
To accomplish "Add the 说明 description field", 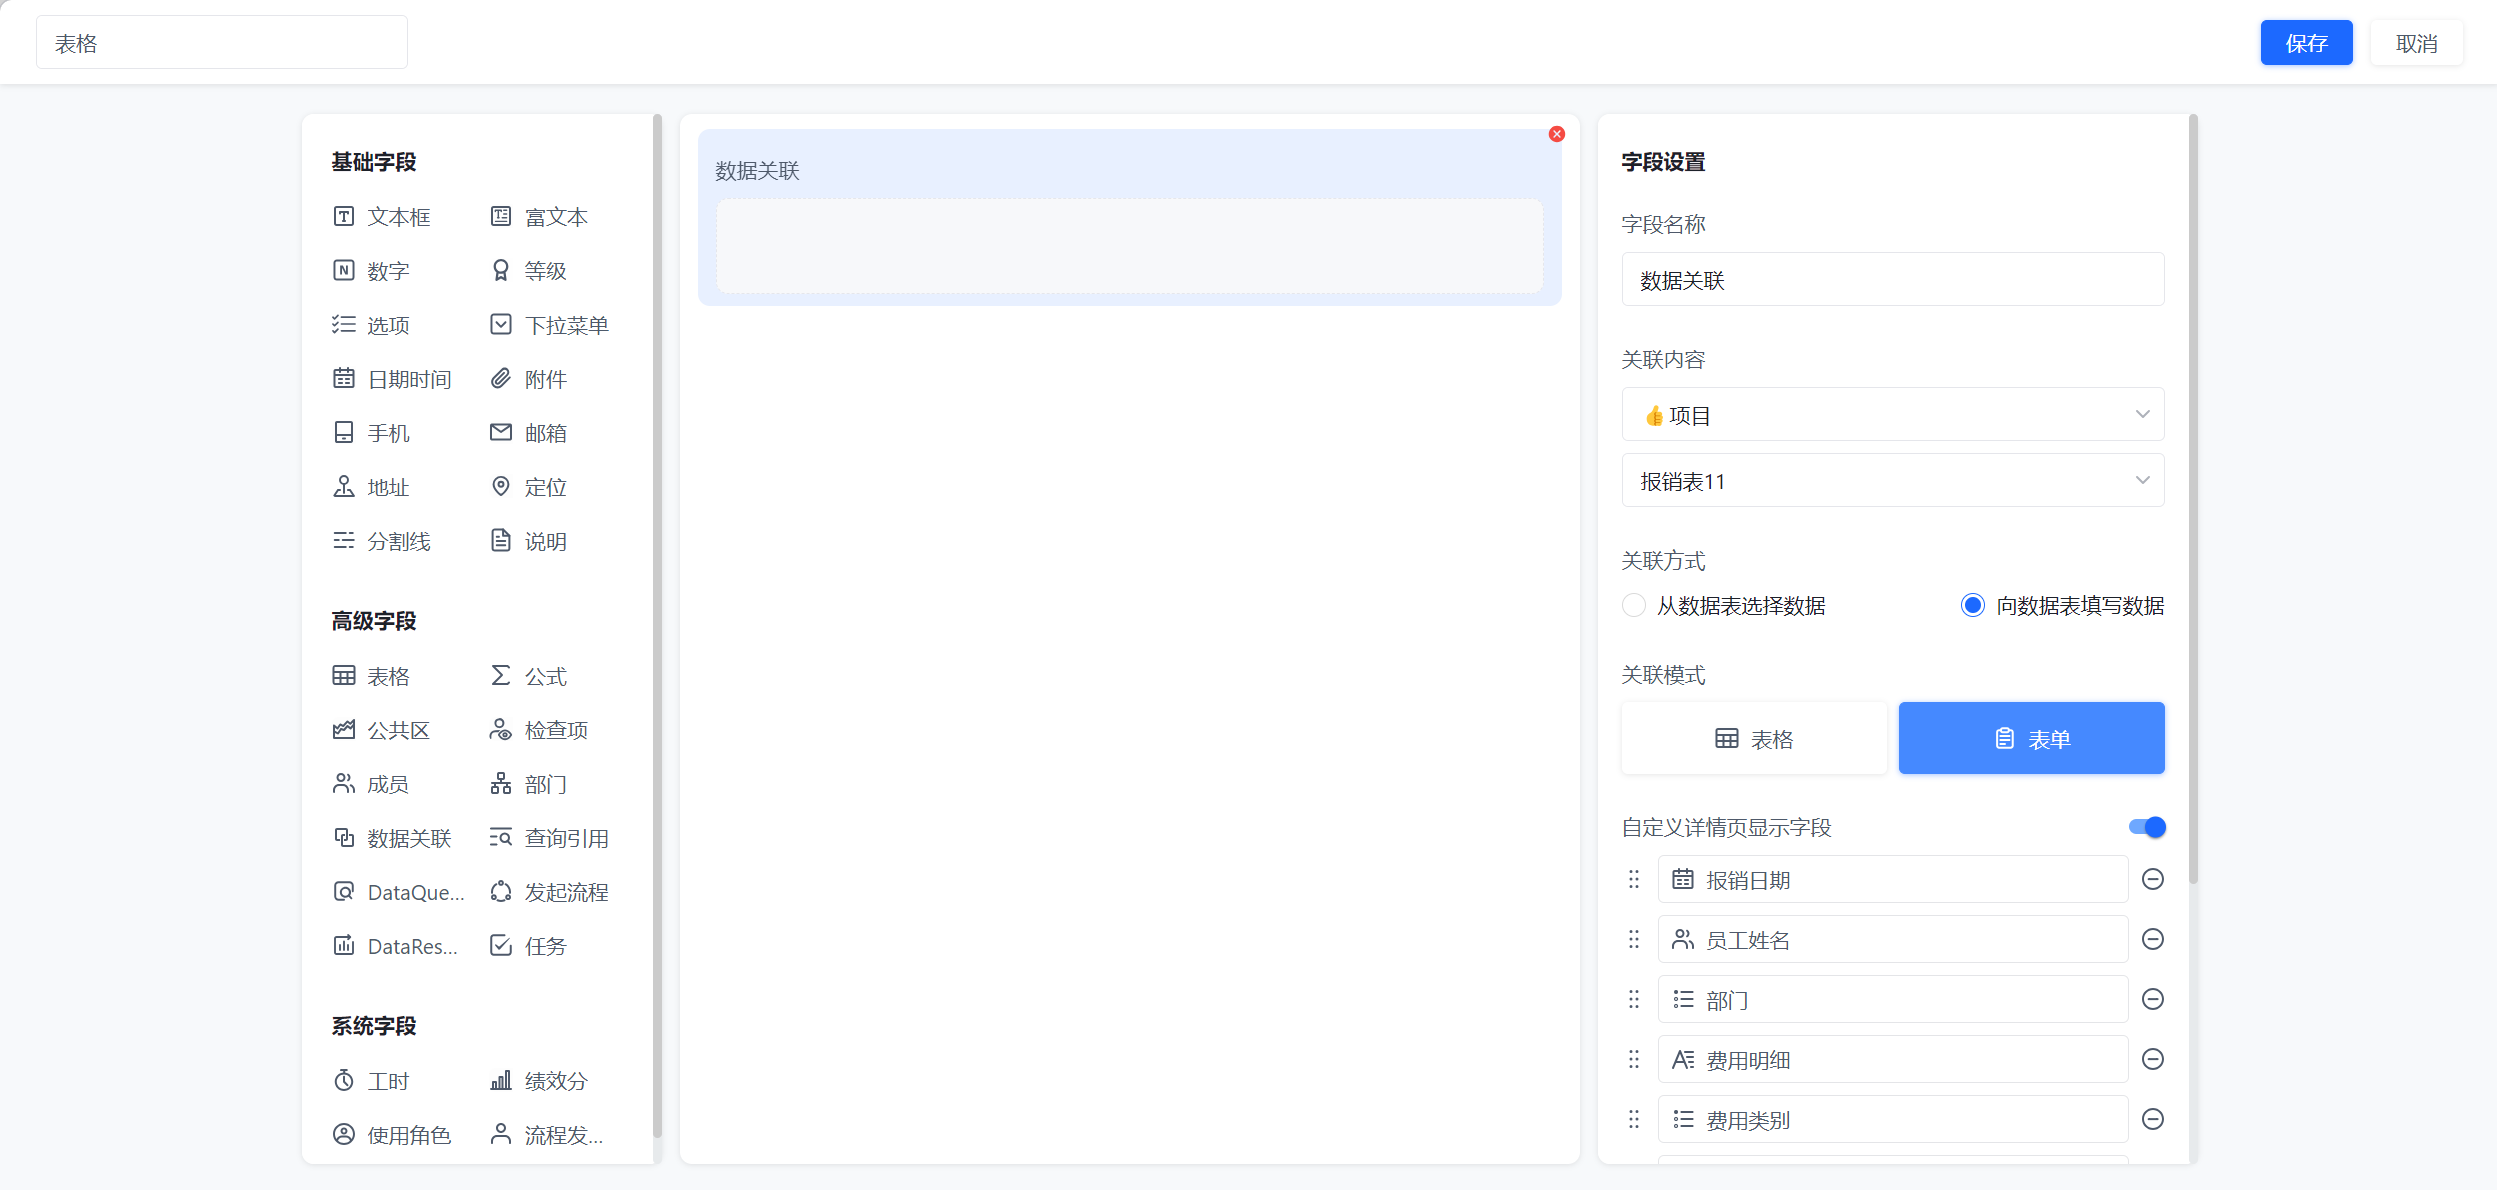I will [529, 541].
